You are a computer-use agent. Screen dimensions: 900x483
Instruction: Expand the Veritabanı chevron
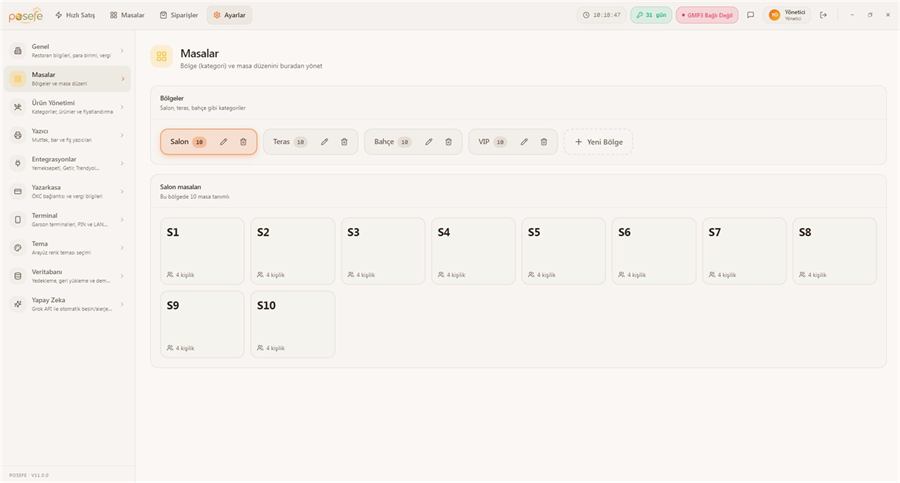click(x=122, y=276)
